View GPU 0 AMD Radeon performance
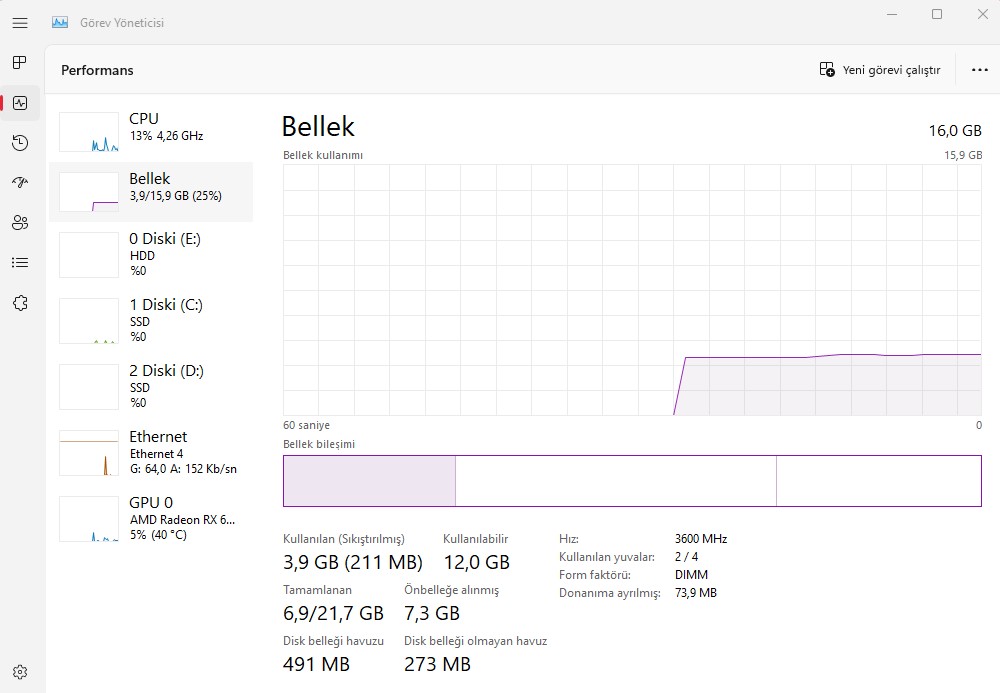The width and height of the screenshot is (1000, 693). [x=150, y=518]
